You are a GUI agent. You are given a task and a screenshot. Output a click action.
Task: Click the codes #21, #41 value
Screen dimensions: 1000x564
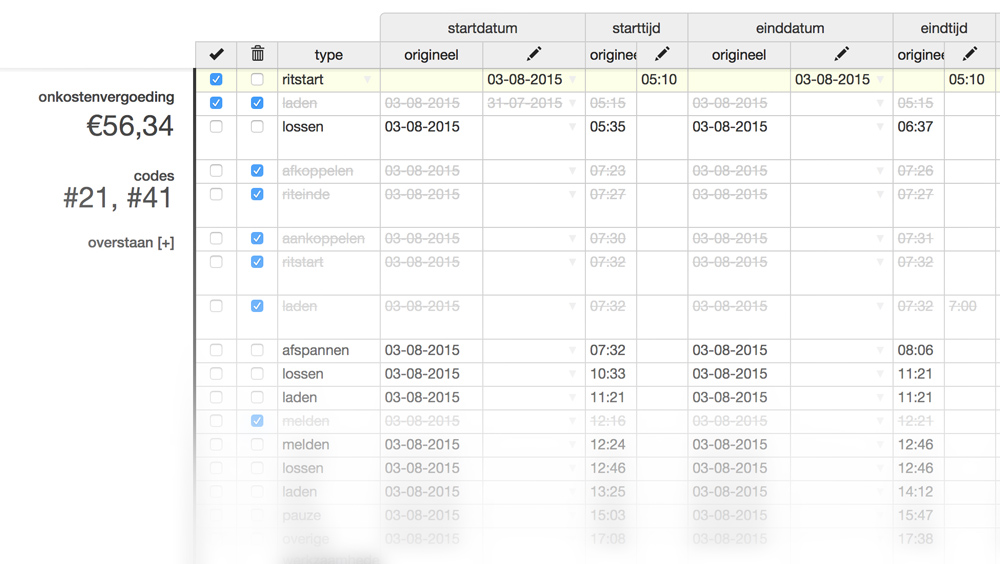[118, 198]
